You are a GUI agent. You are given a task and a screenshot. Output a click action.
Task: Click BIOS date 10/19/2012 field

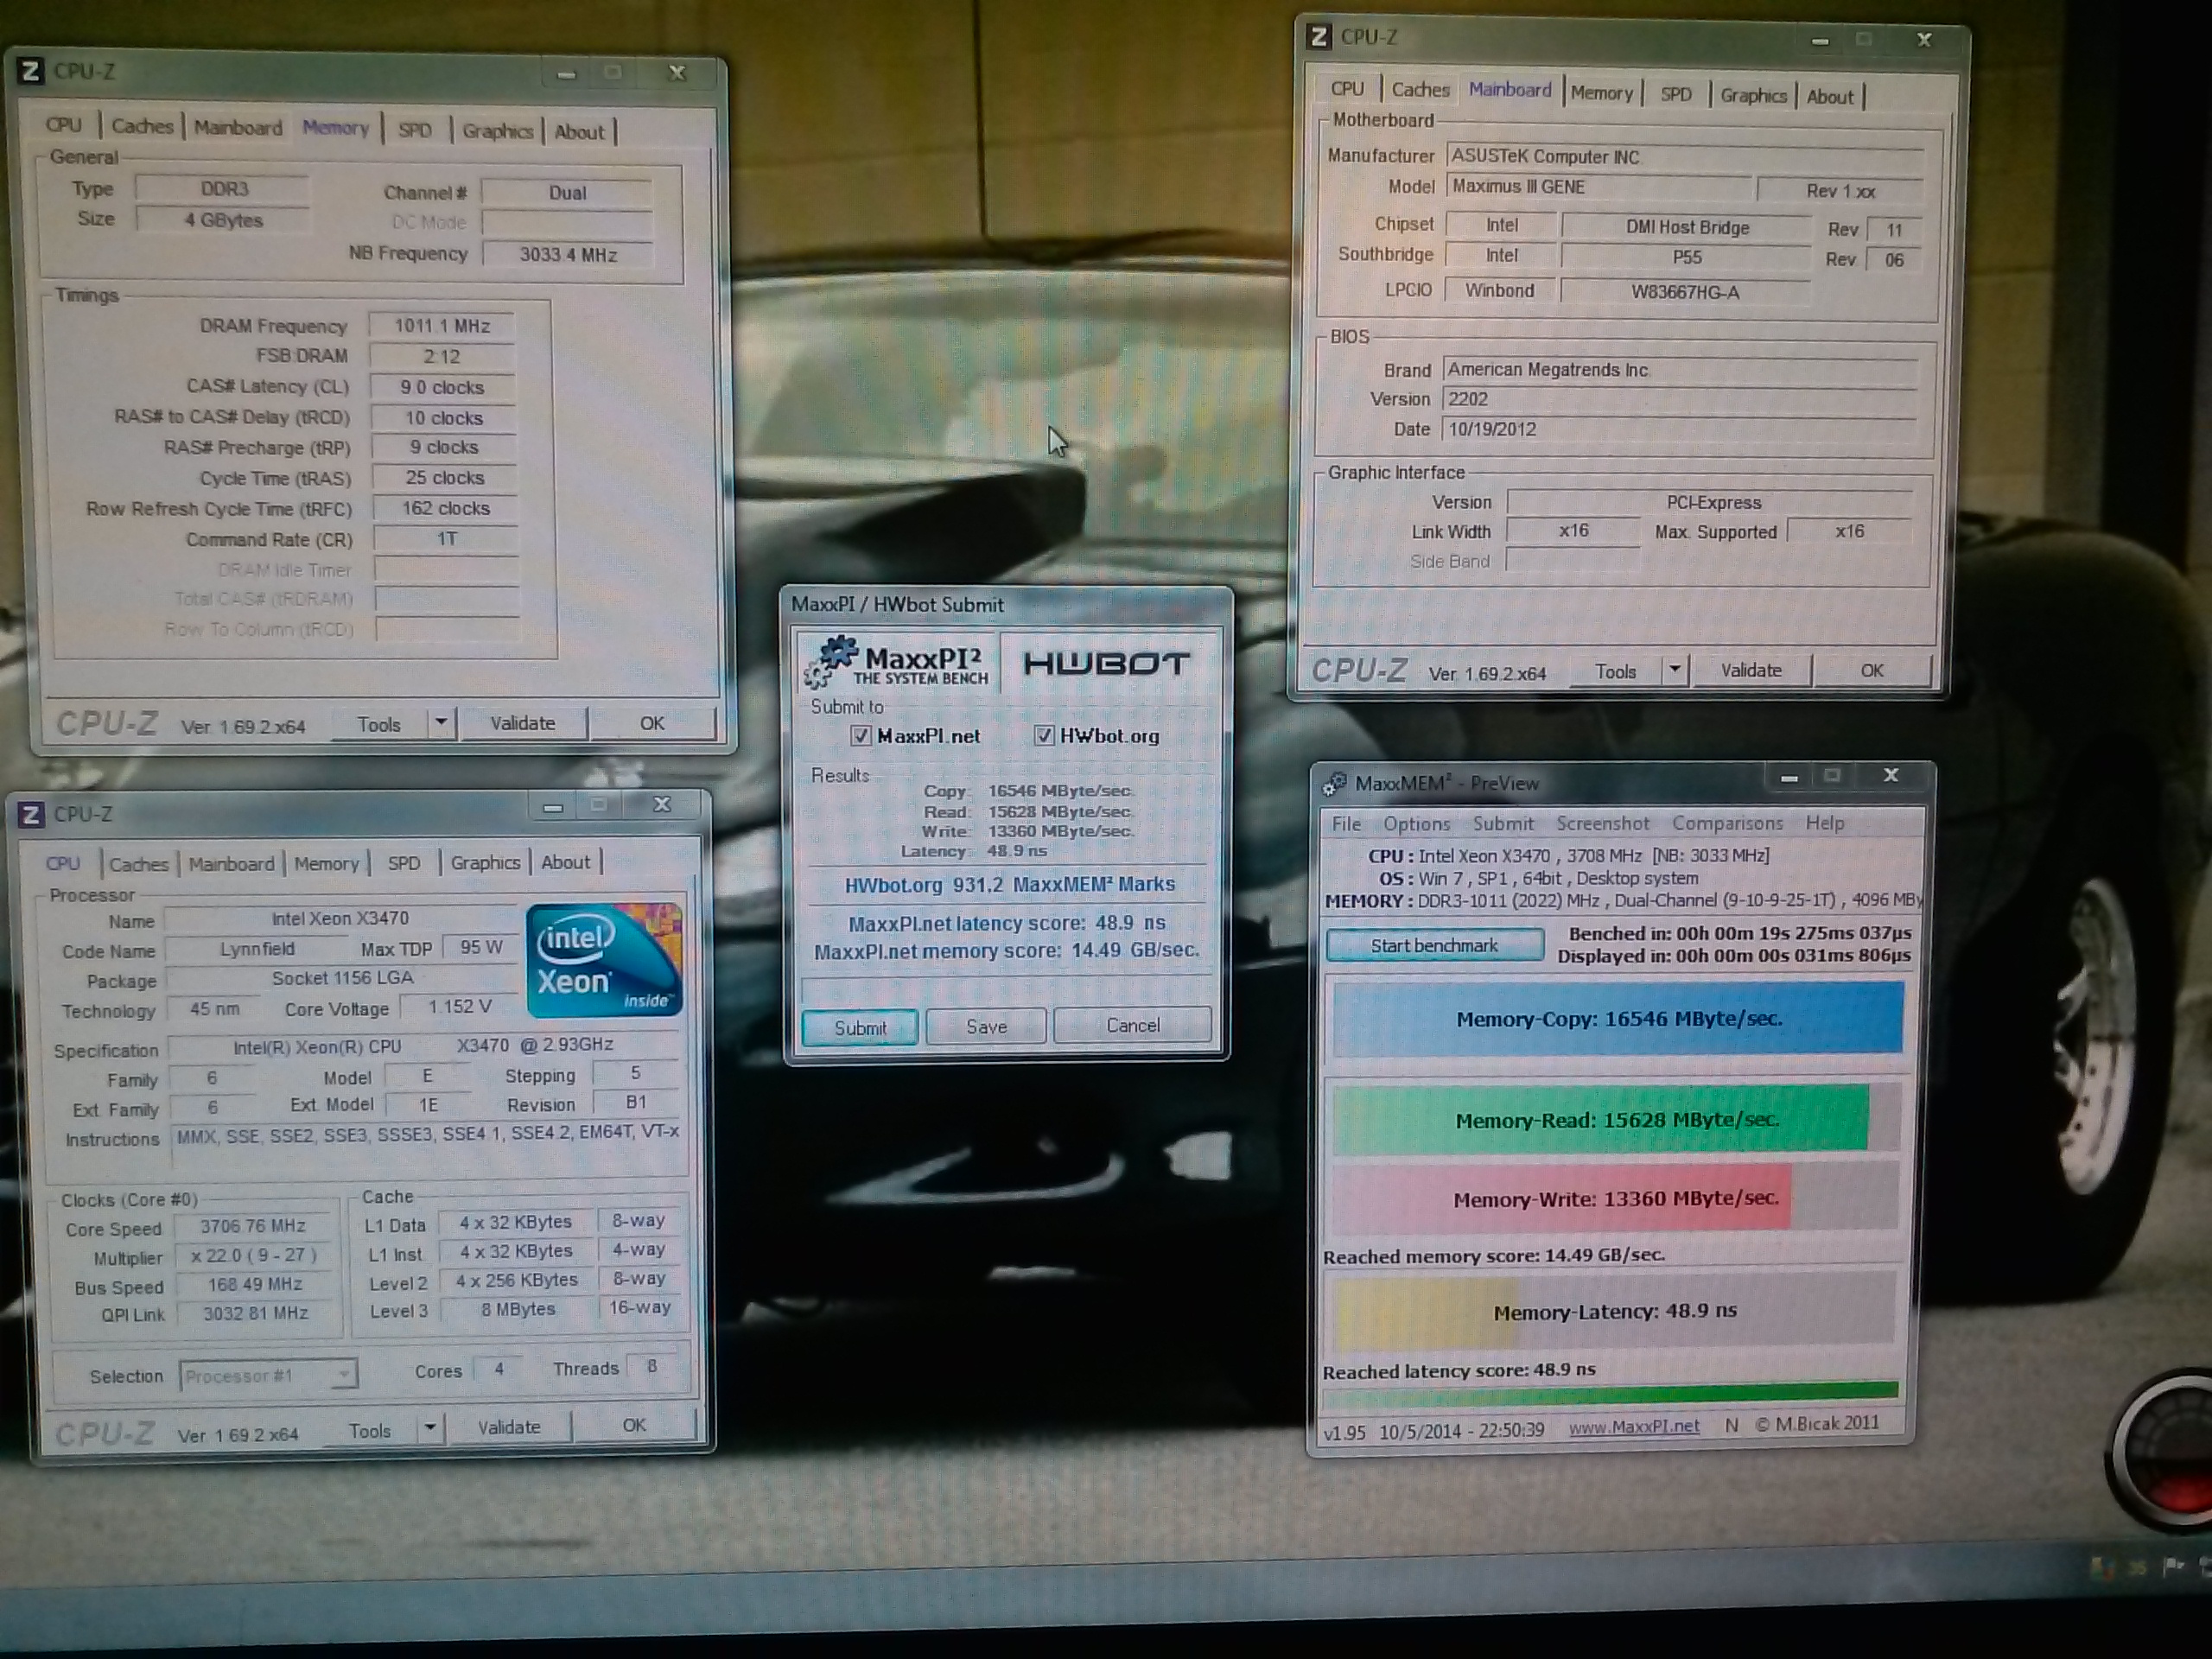(1680, 429)
